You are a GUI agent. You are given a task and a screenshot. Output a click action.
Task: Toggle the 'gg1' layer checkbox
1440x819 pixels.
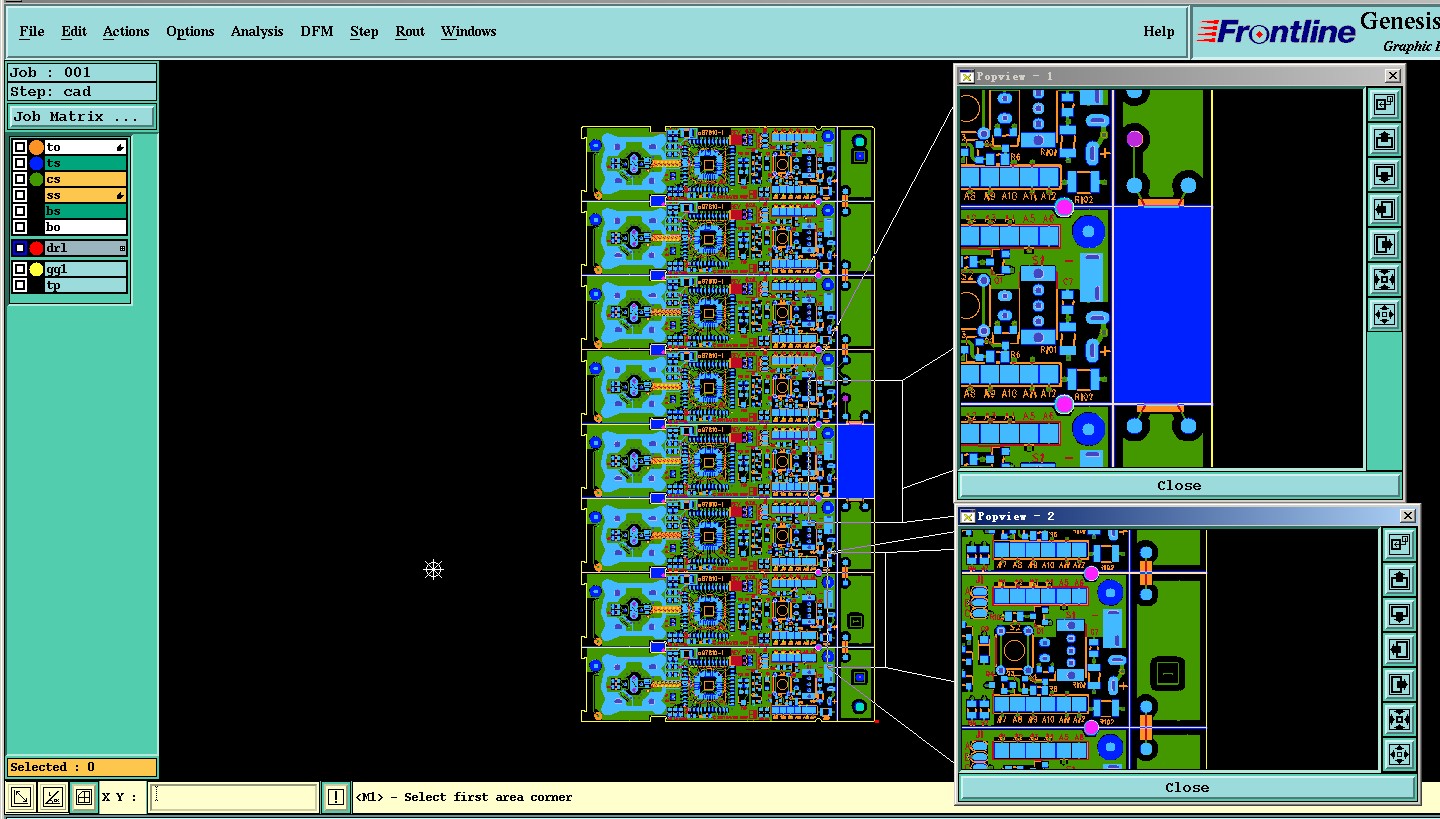(20, 269)
